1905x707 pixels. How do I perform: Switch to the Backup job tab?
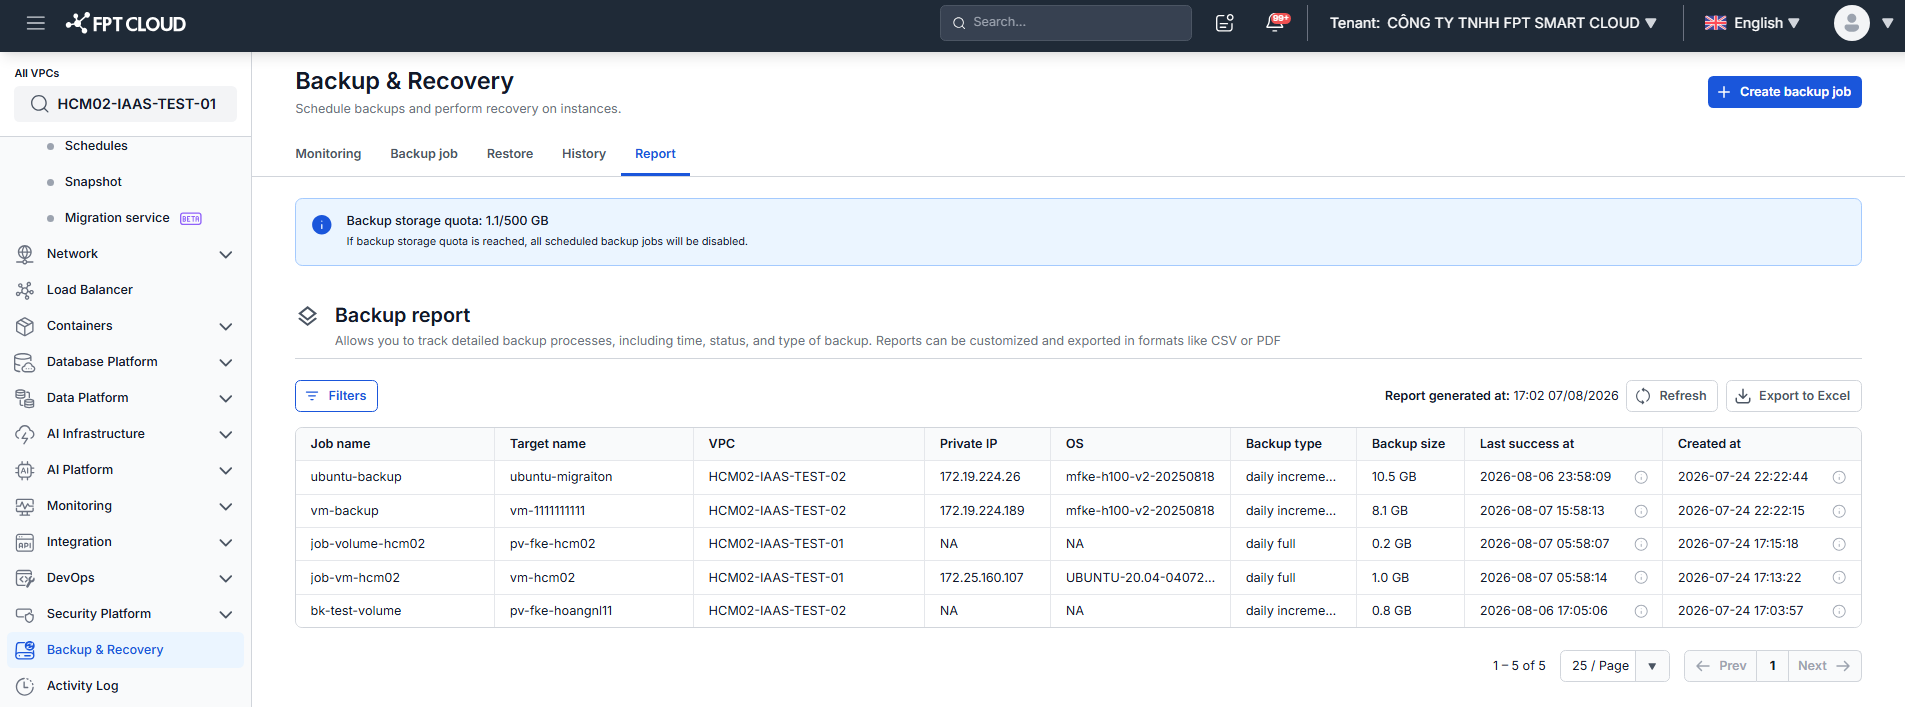coord(424,154)
